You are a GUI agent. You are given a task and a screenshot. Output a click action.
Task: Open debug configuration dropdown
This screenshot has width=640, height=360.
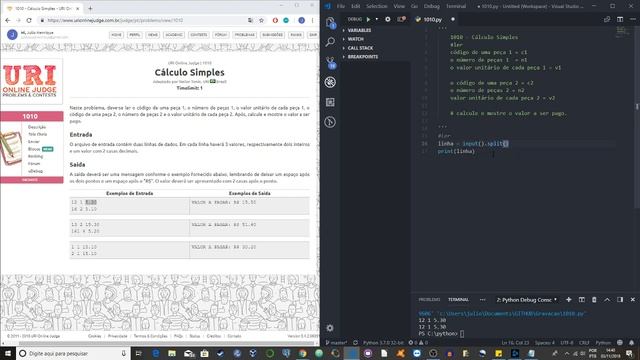pos(377,19)
